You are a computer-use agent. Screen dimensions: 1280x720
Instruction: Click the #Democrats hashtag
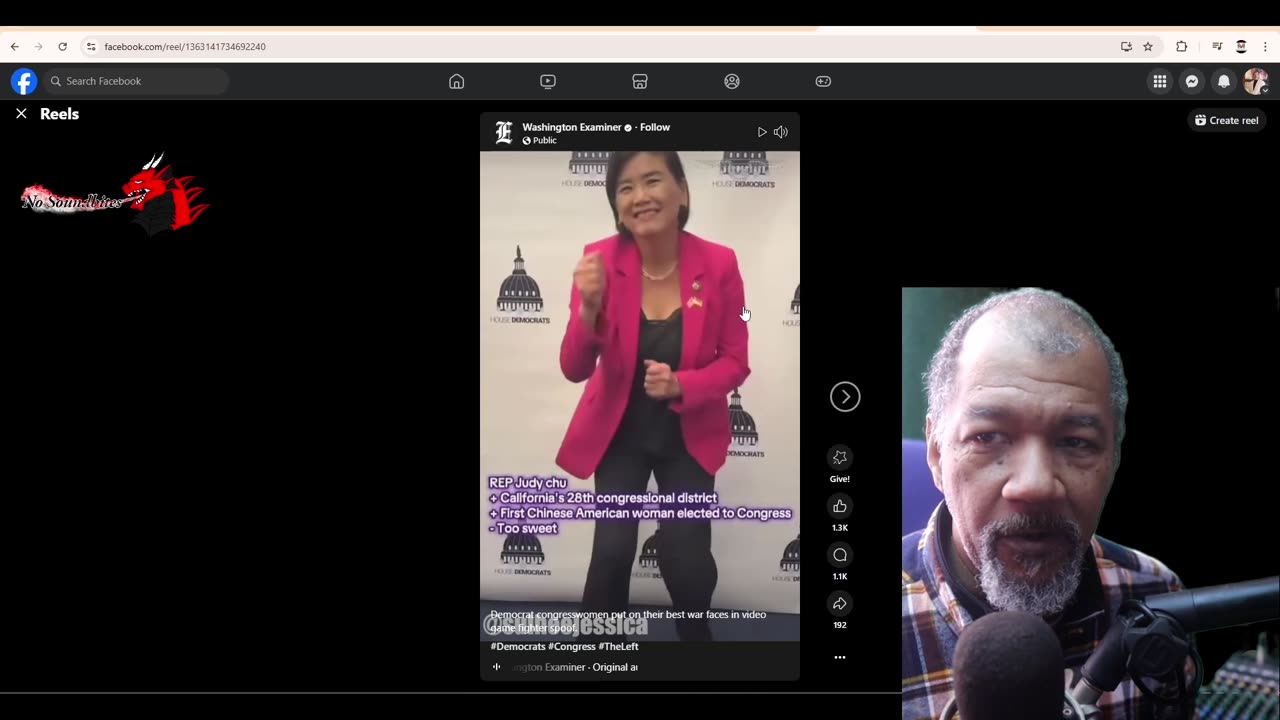click(518, 646)
